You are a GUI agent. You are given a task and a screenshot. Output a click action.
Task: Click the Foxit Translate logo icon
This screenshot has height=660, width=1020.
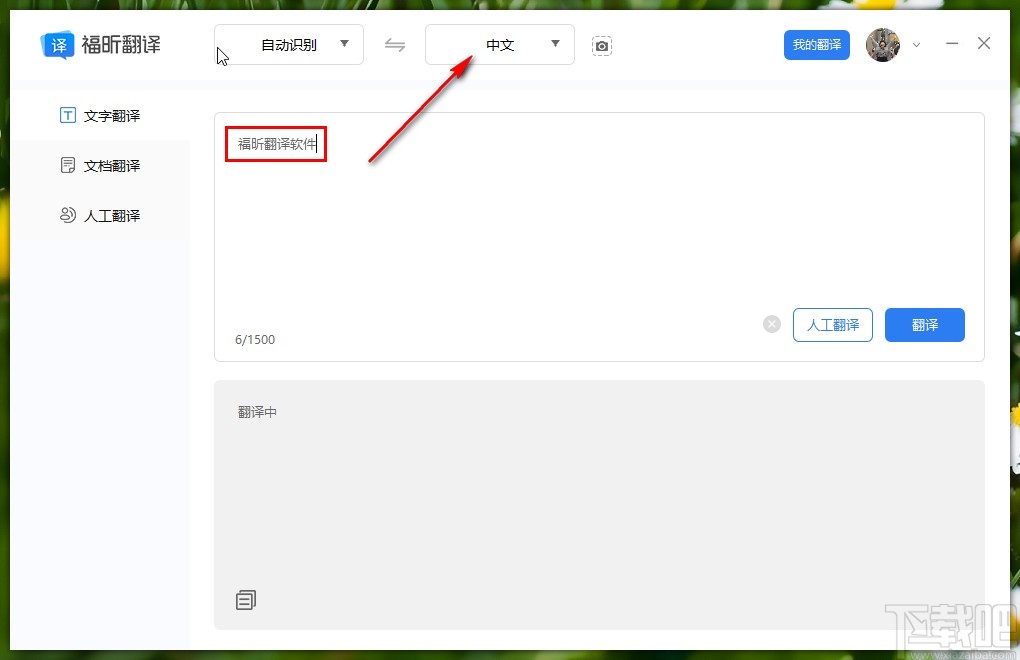click(57, 45)
